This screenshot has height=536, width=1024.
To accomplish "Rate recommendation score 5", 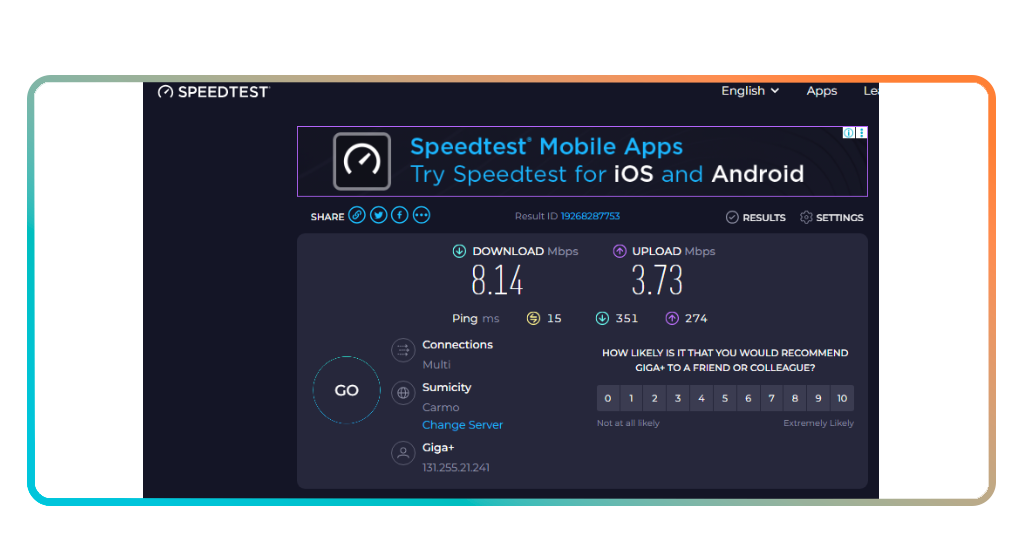I will point(725,398).
